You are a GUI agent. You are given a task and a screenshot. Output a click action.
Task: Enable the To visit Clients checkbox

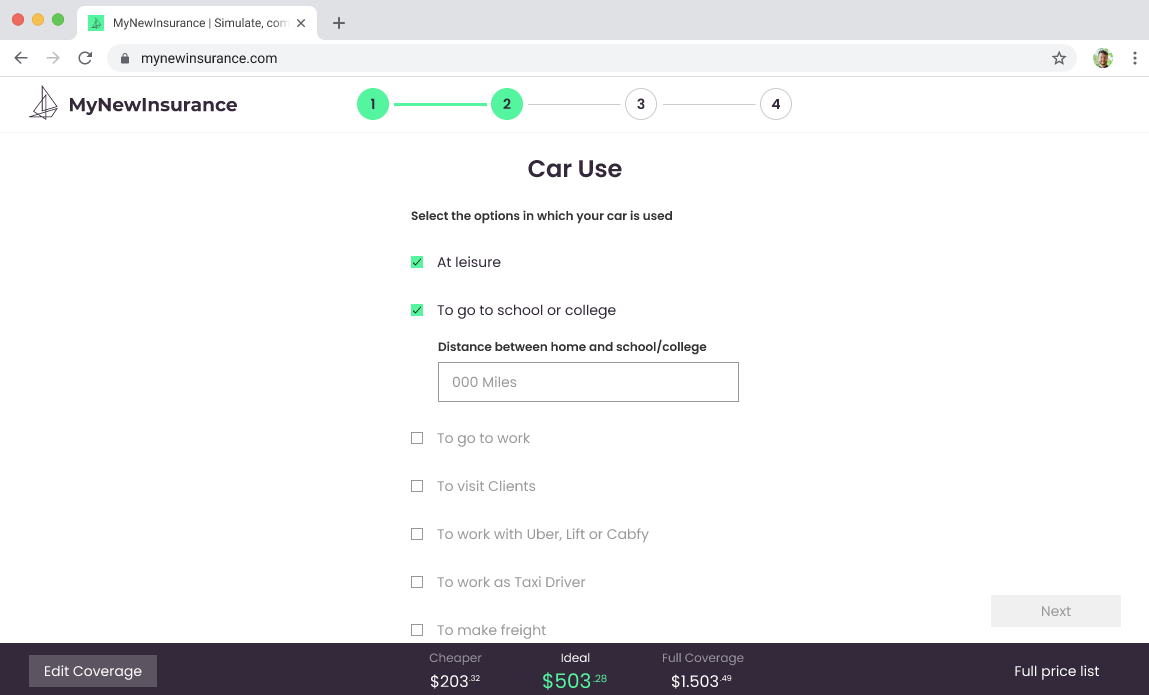[417, 486]
